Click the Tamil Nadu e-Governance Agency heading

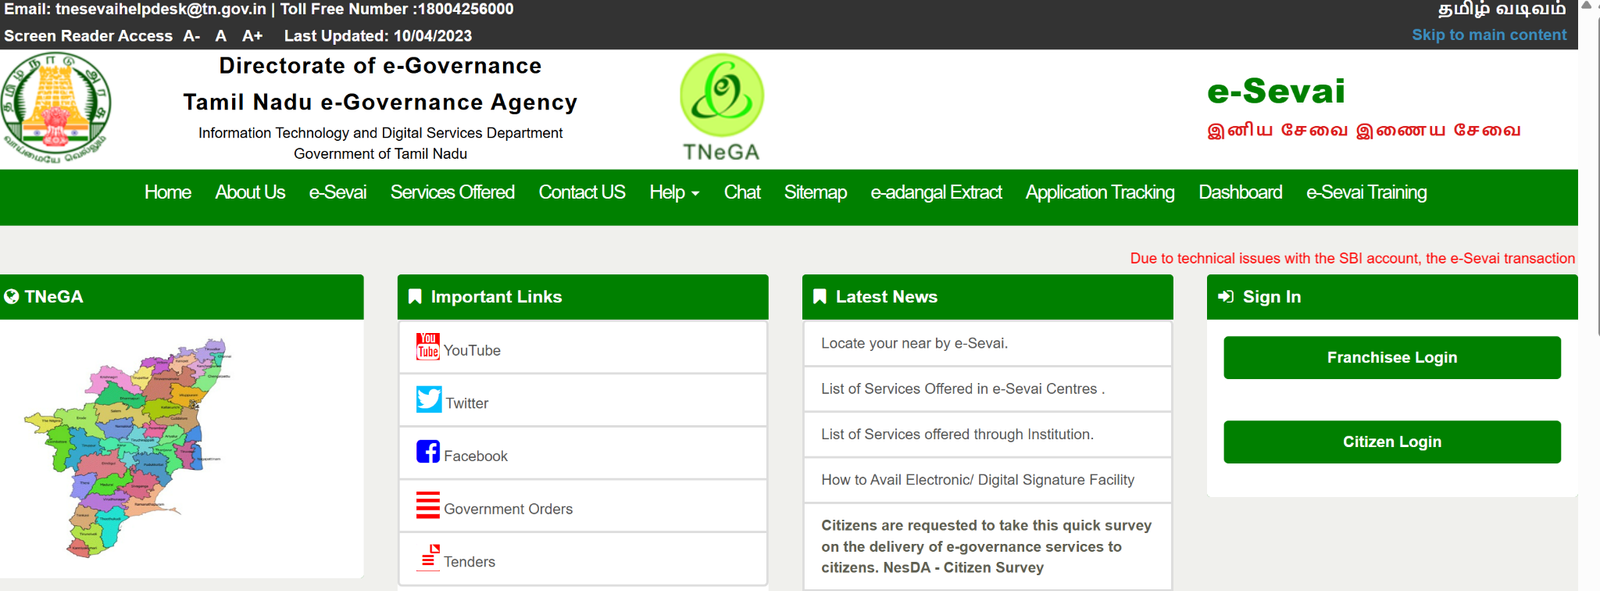pos(380,102)
